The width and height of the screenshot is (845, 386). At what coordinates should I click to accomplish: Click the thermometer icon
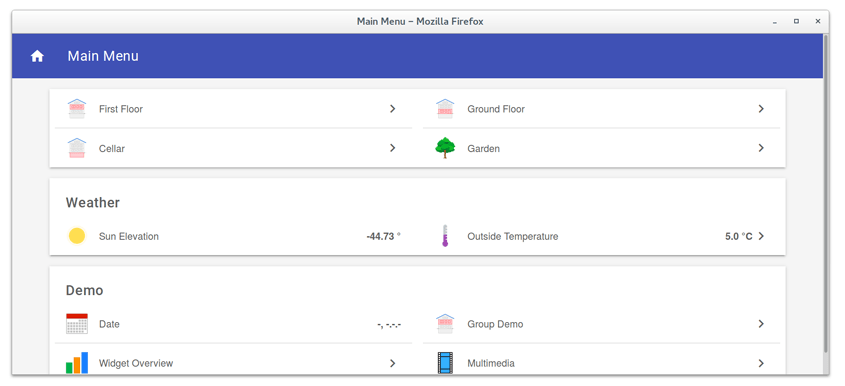(445, 236)
